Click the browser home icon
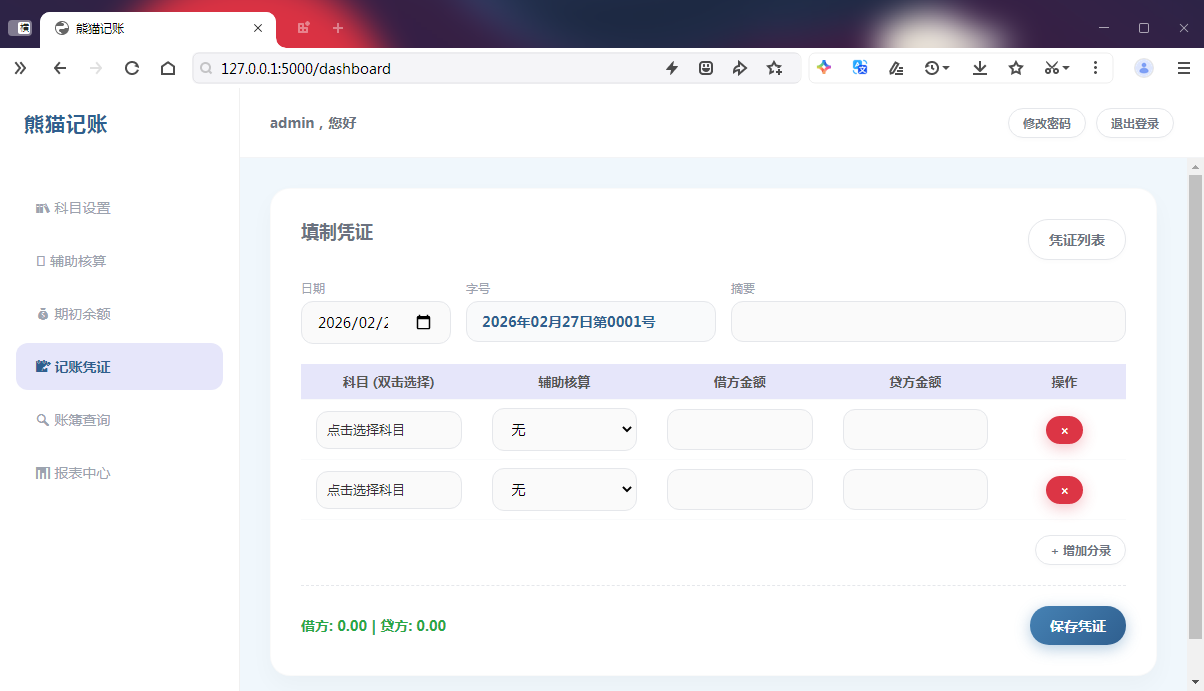The width and height of the screenshot is (1204, 691). pos(168,68)
